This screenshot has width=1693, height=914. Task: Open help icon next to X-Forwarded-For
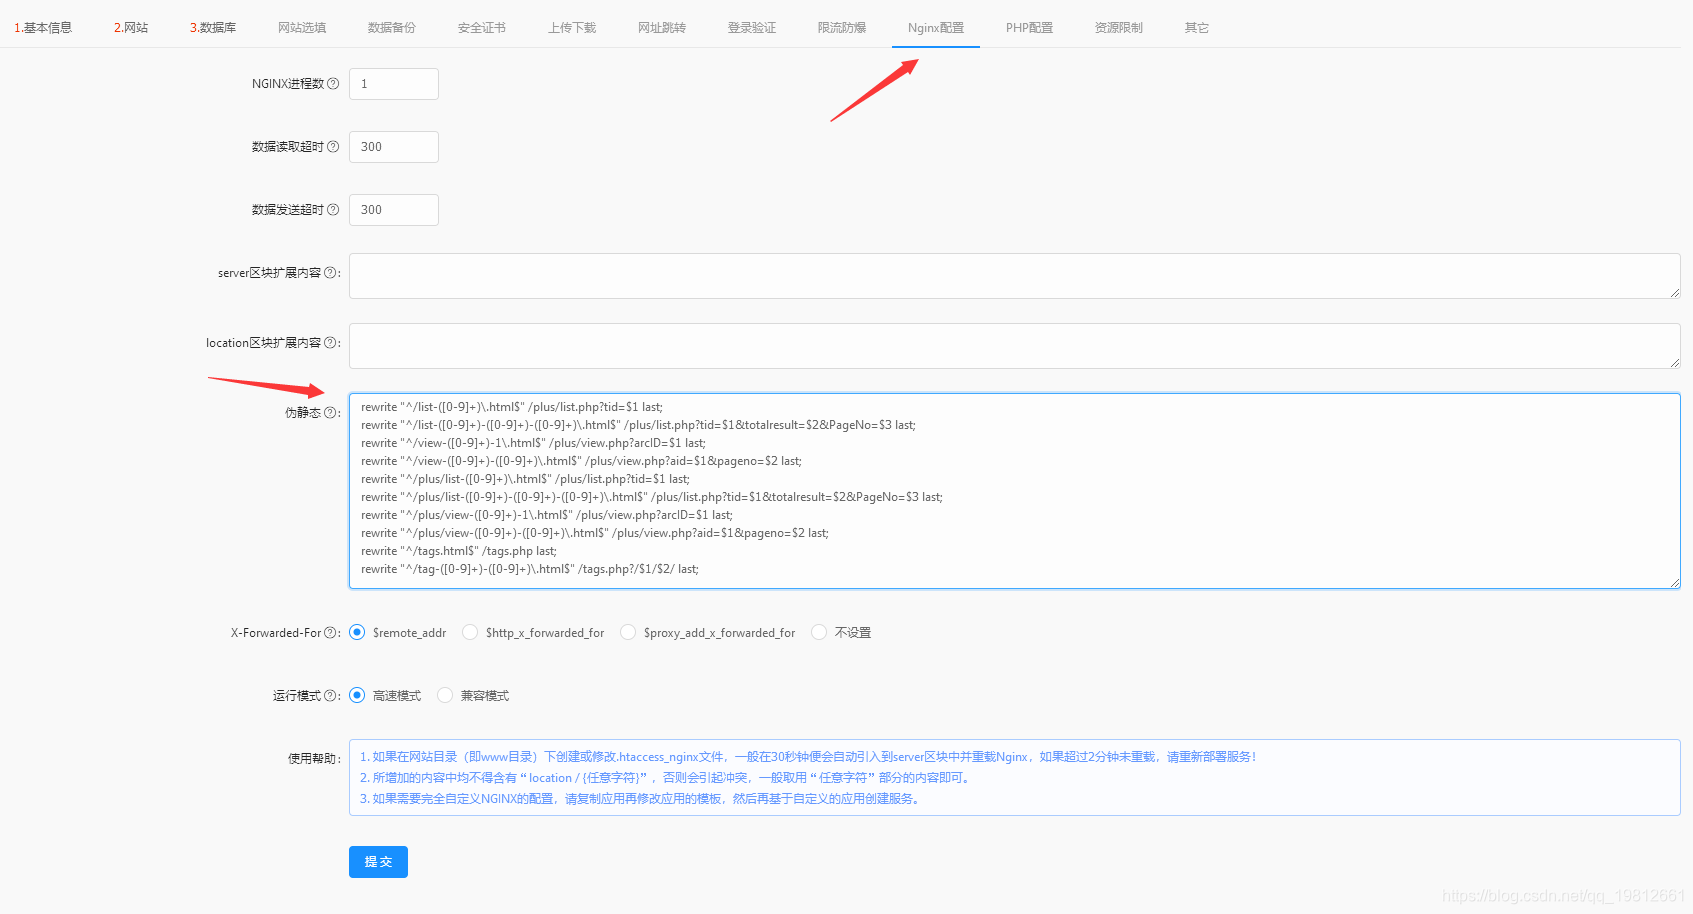[330, 633]
